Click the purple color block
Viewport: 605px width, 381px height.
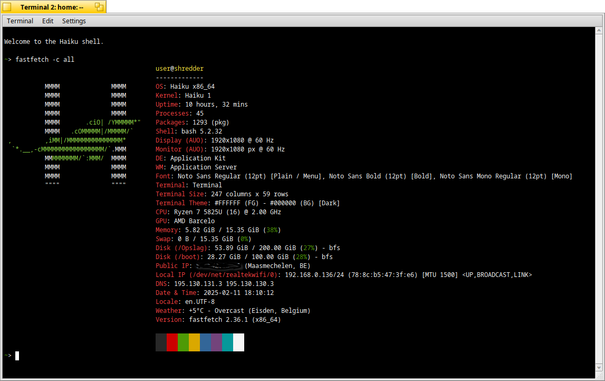pyautogui.click(x=216, y=342)
